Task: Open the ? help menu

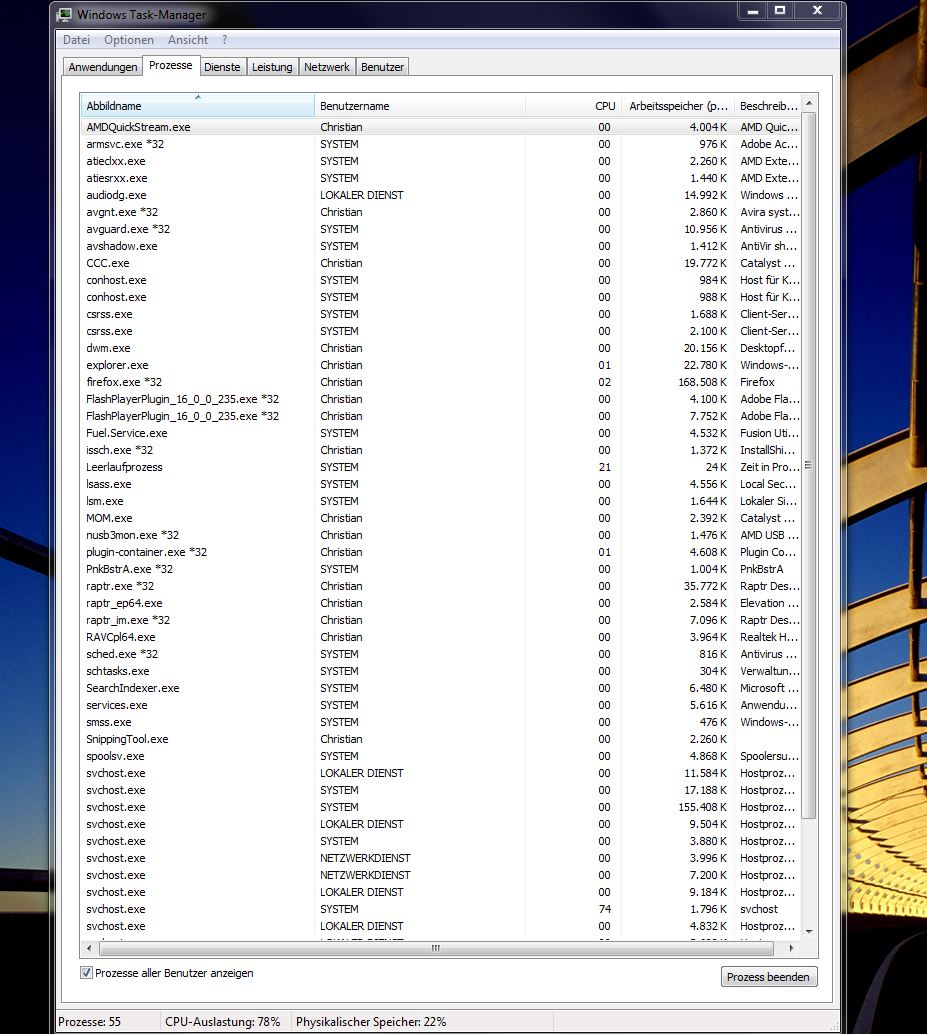Action: pyautogui.click(x=224, y=40)
